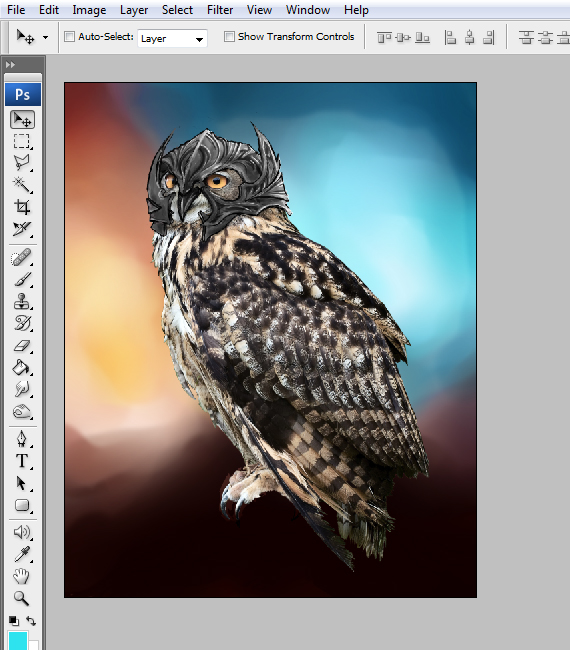The width and height of the screenshot is (570, 650).
Task: Collapse the toolbox using double-arrow
Action: pos(10,65)
